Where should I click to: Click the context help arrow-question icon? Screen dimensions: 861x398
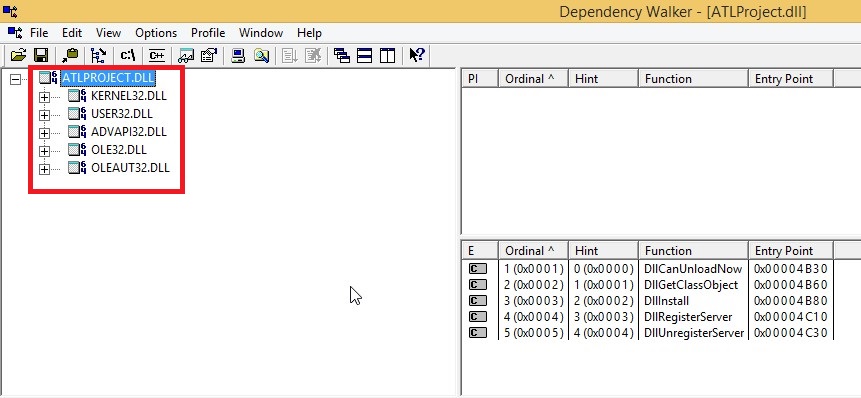(417, 55)
